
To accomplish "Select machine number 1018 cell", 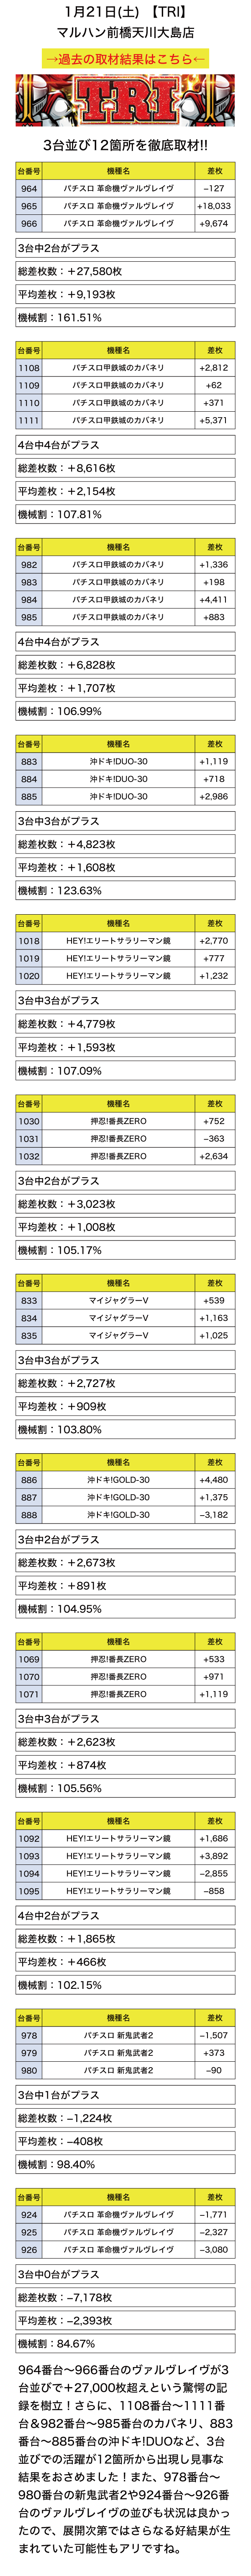I will (29, 941).
